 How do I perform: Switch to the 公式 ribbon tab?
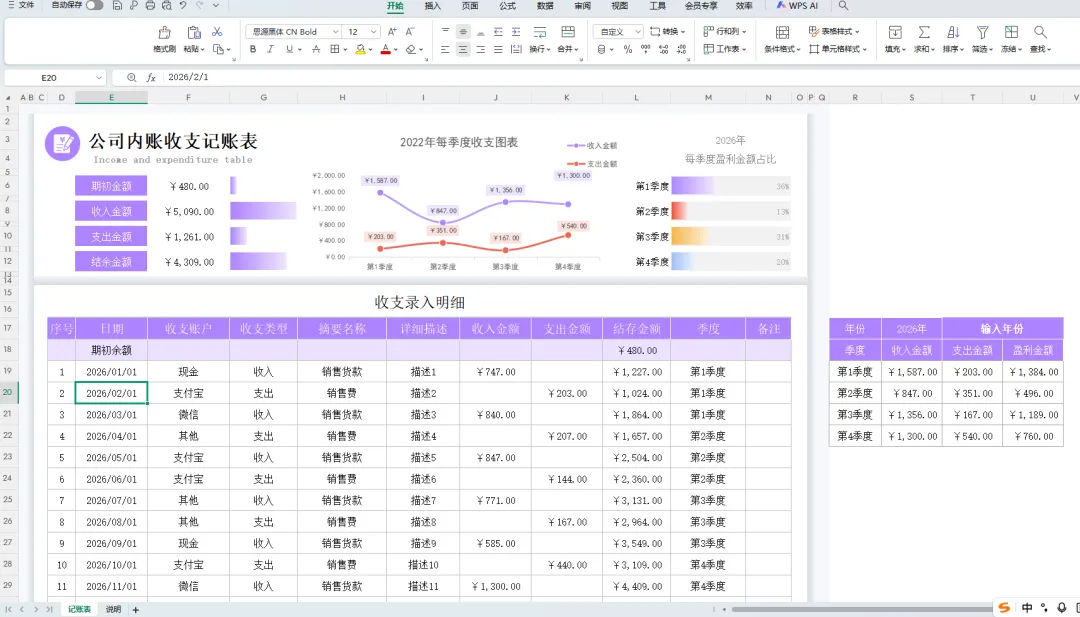pyautogui.click(x=507, y=6)
